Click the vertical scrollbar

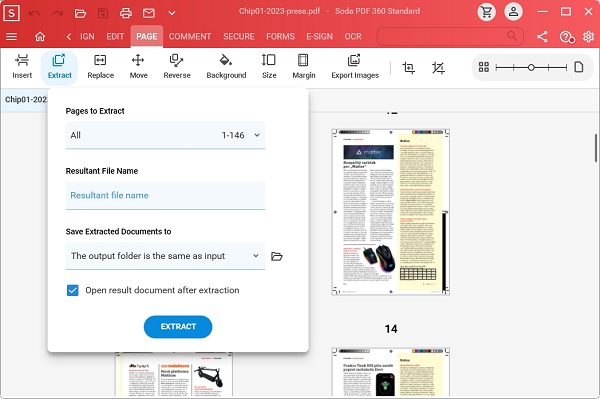(x=596, y=148)
